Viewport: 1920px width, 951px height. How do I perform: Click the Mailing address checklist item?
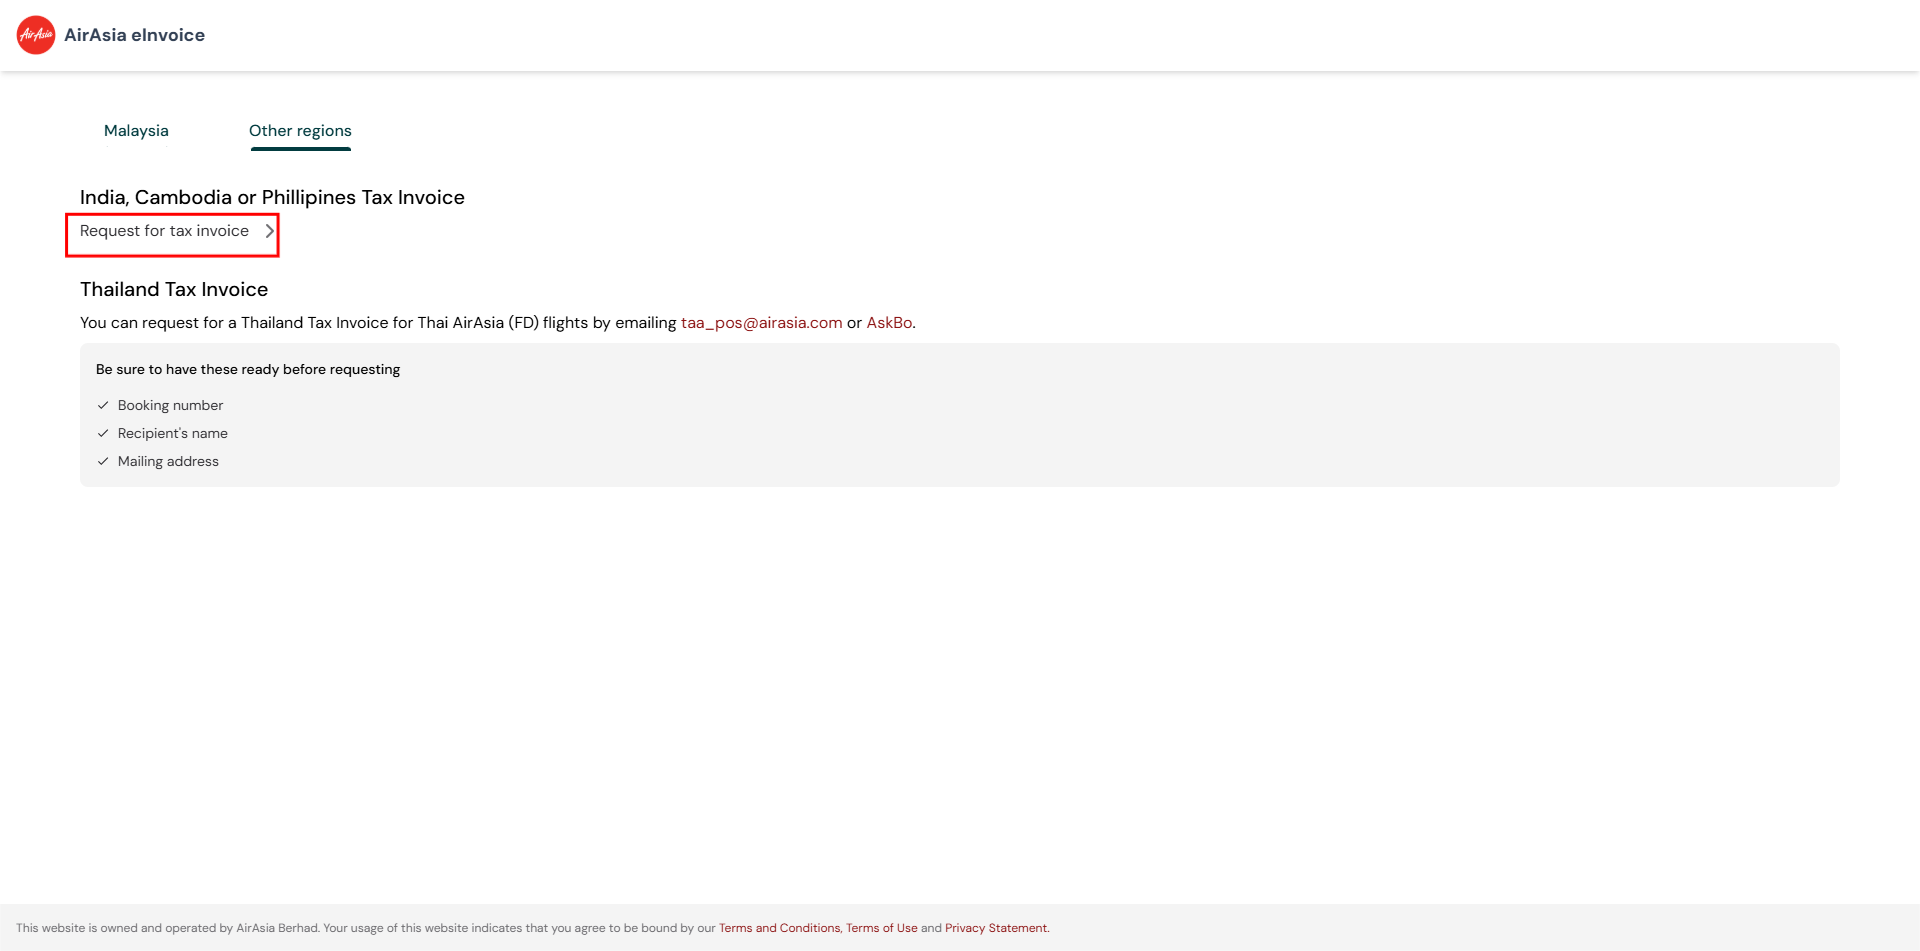point(168,461)
